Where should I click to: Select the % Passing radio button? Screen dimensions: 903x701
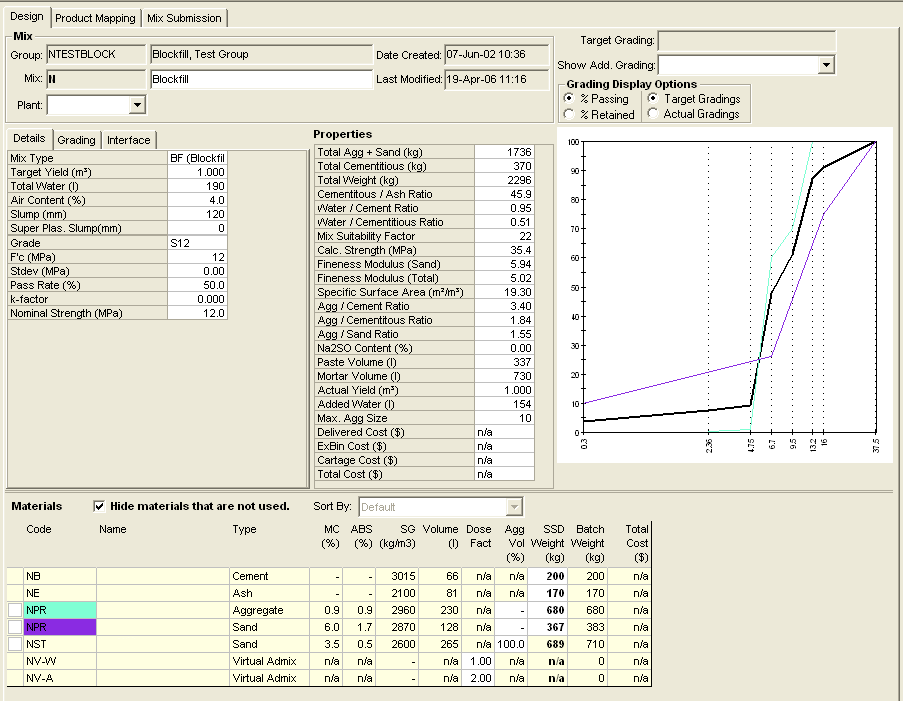pyautogui.click(x=569, y=99)
